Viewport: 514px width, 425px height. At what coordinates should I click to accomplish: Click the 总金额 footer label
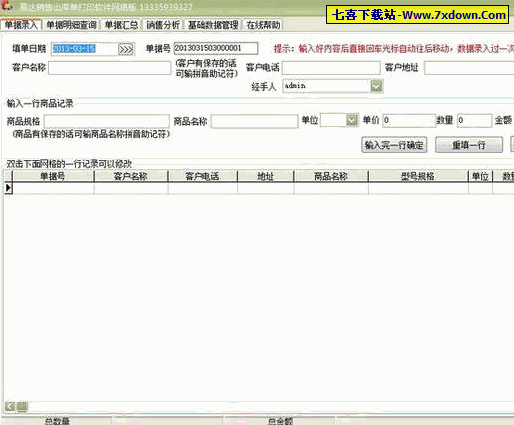[280, 421]
